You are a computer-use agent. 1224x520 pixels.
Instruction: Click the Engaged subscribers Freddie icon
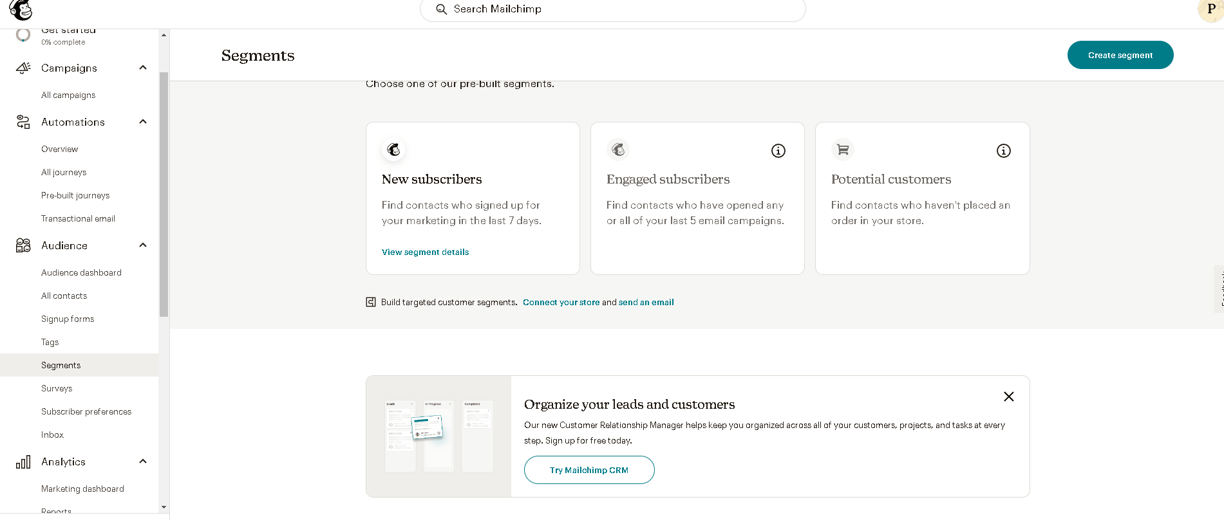(x=619, y=150)
